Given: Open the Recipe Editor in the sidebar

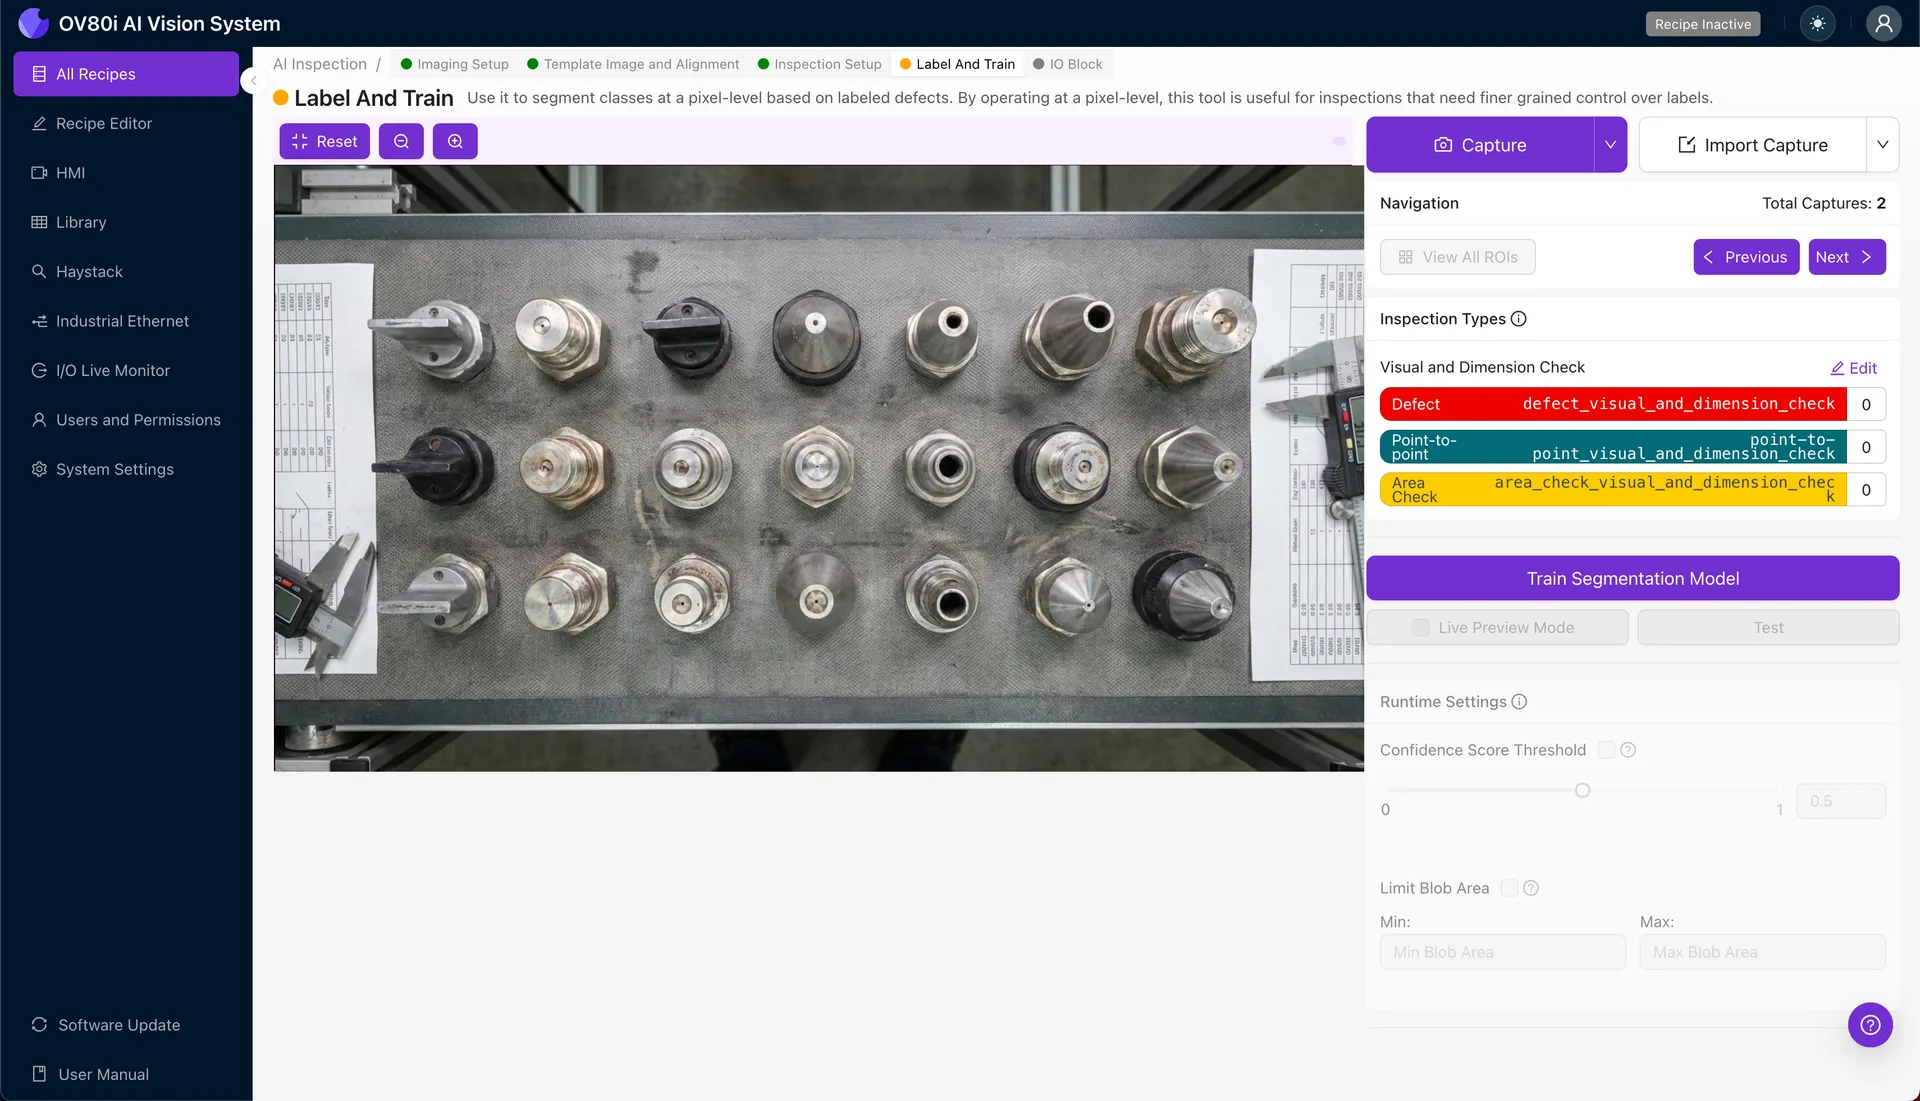Looking at the screenshot, I should pos(103,123).
